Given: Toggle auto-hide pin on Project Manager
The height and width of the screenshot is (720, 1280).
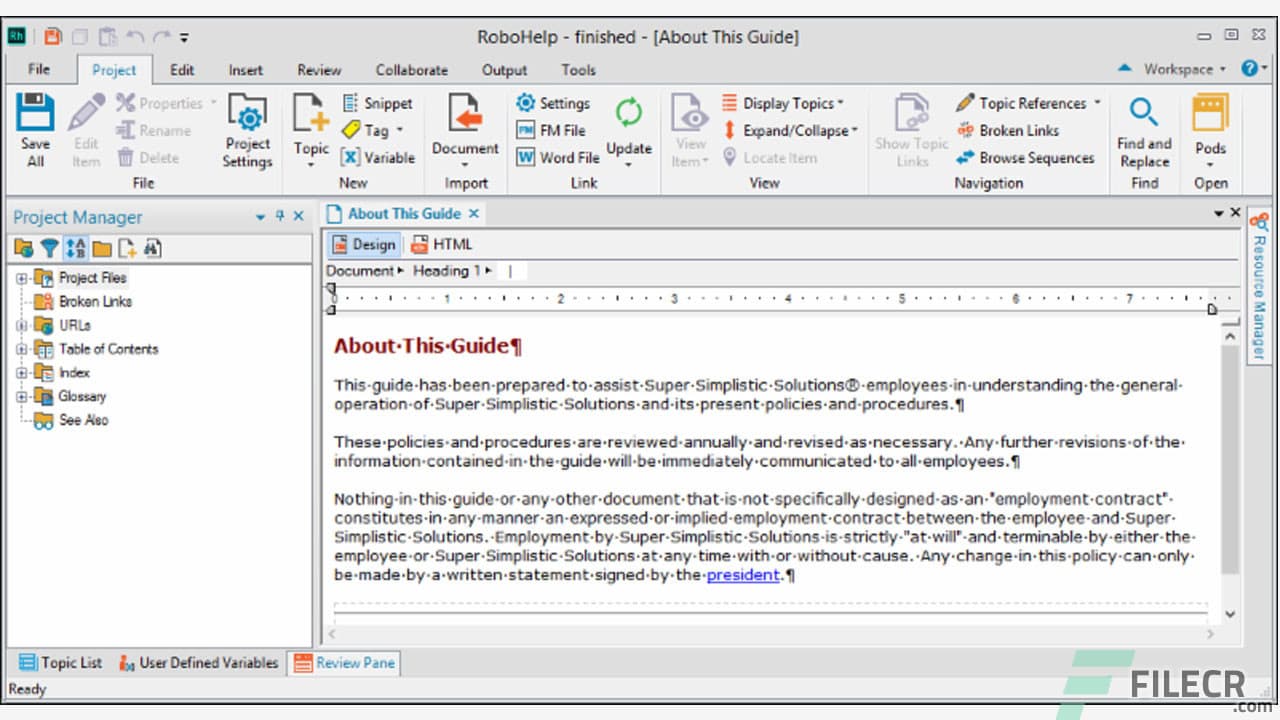Looking at the screenshot, I should pyautogui.click(x=279, y=216).
